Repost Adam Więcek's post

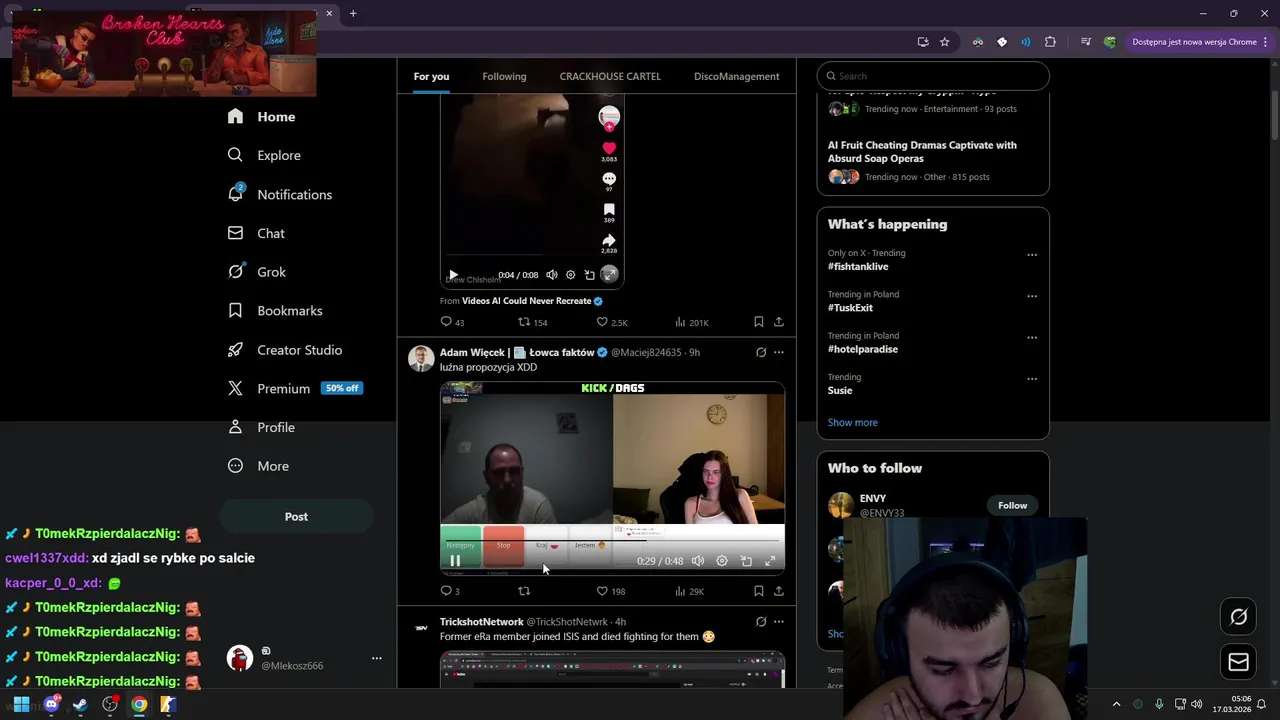coord(524,591)
